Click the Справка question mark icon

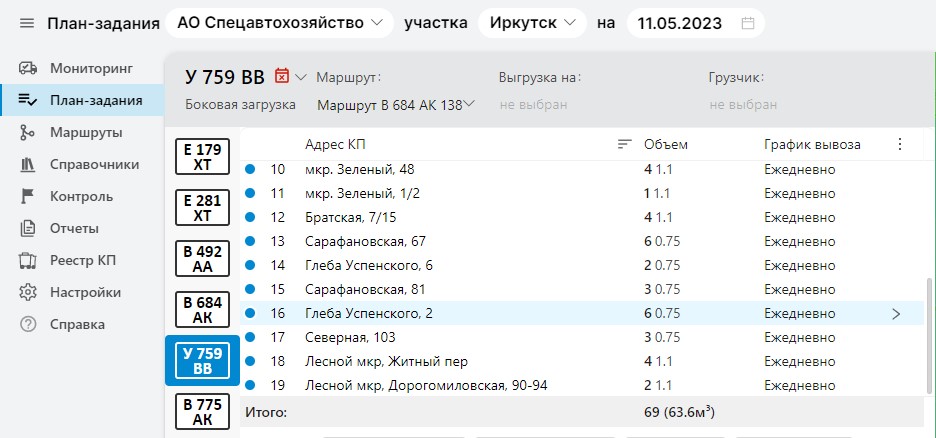pos(28,324)
